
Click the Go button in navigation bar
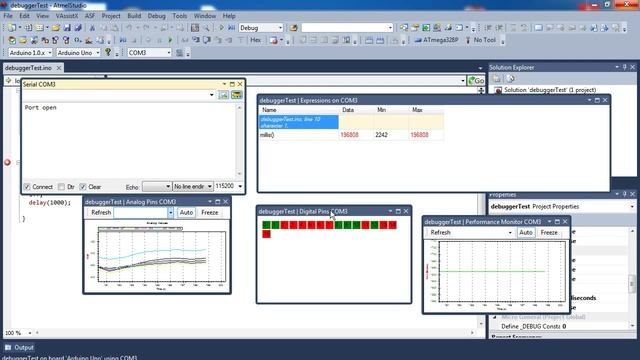tap(476, 80)
